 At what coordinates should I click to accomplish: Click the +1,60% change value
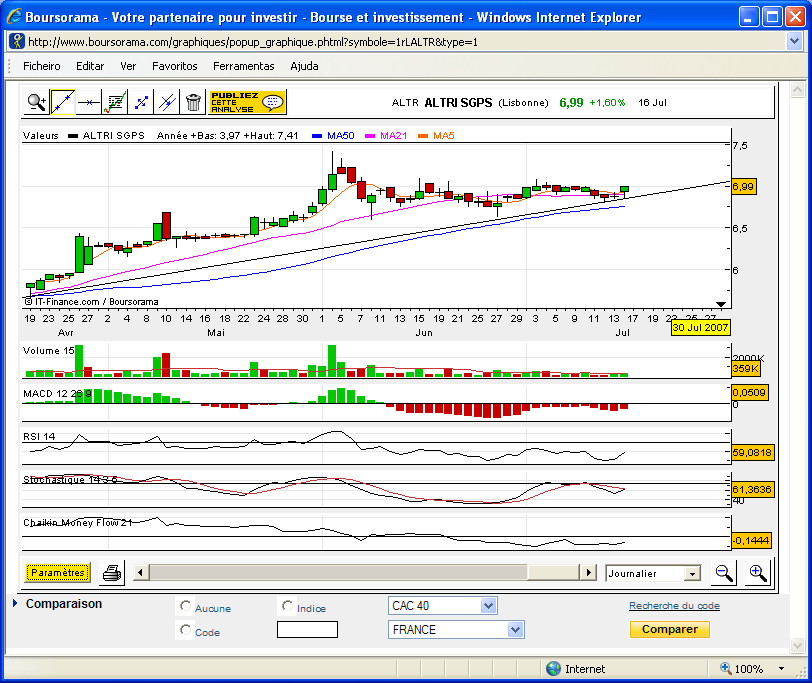click(607, 103)
